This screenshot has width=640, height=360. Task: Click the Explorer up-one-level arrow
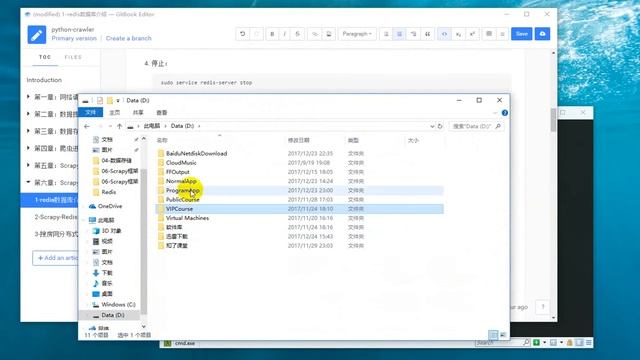[x=120, y=127]
